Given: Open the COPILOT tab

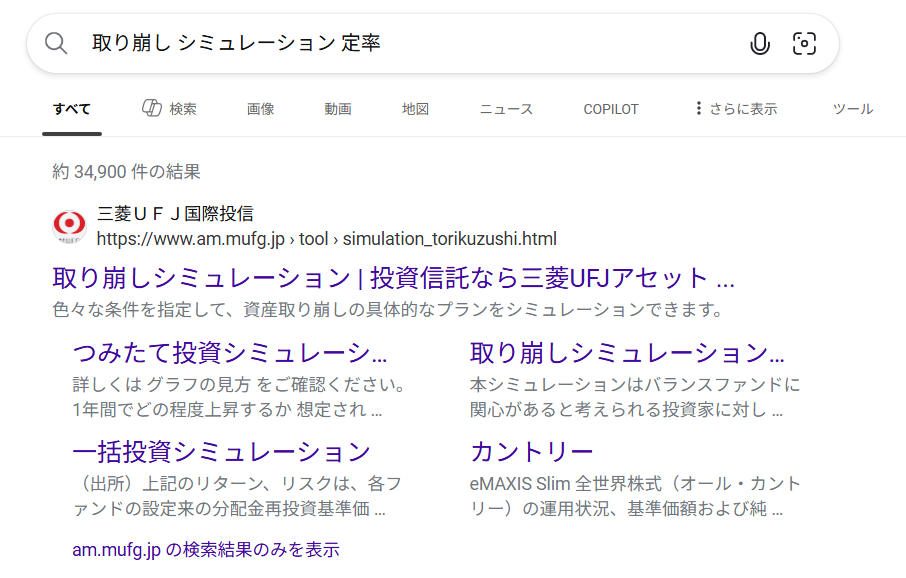Looking at the screenshot, I should 611,109.
